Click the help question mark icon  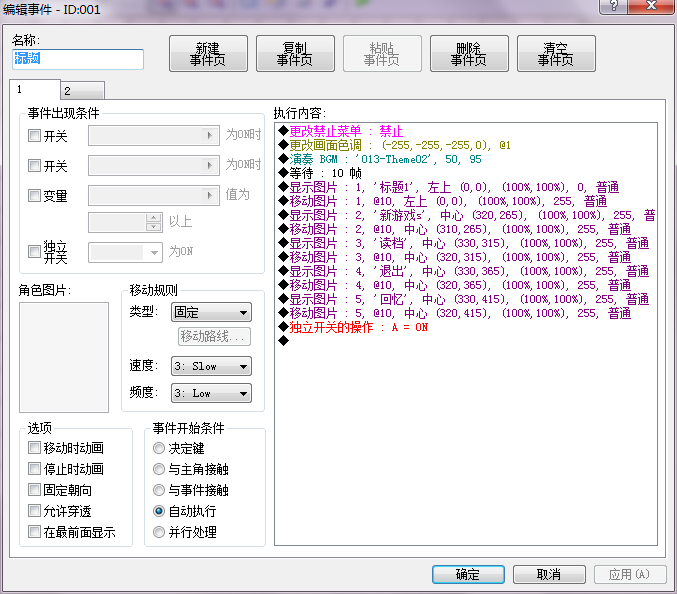click(614, 6)
